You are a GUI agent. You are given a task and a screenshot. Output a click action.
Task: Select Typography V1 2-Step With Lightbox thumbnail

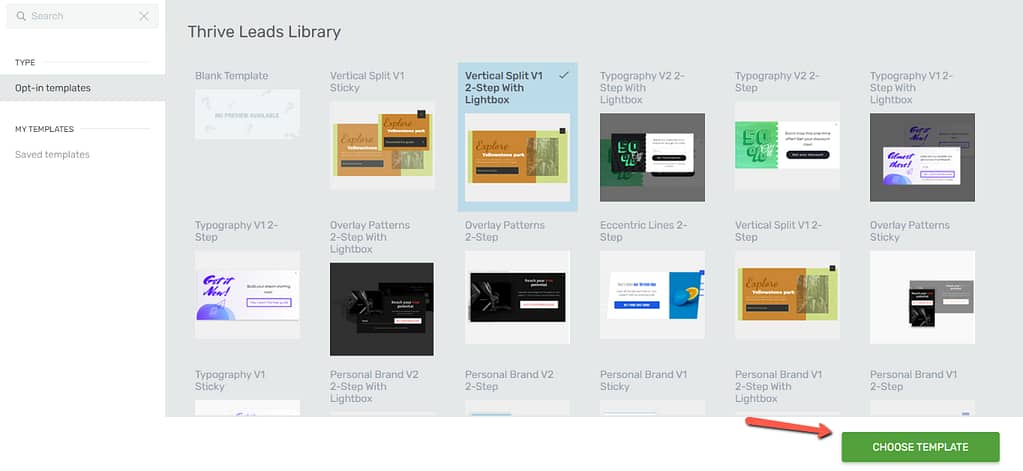923,157
